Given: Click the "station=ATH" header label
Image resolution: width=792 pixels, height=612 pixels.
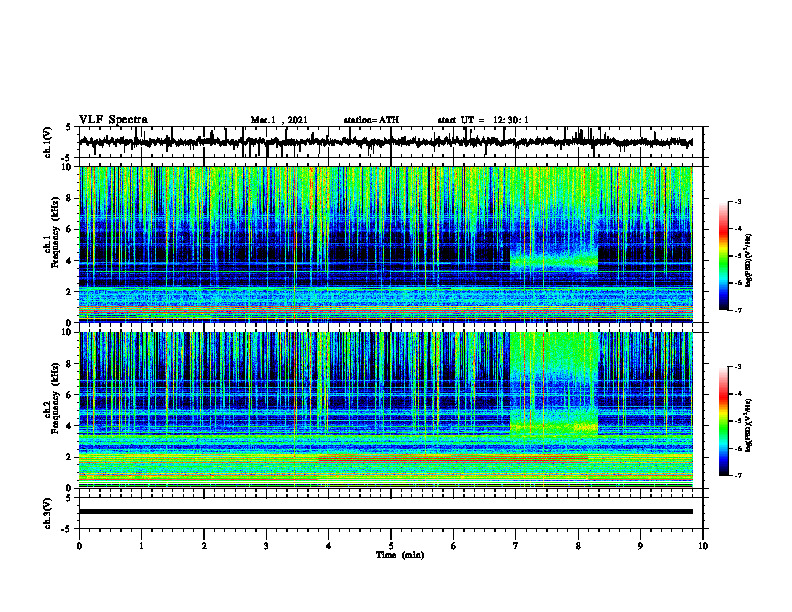Looking at the screenshot, I should coord(371,120).
